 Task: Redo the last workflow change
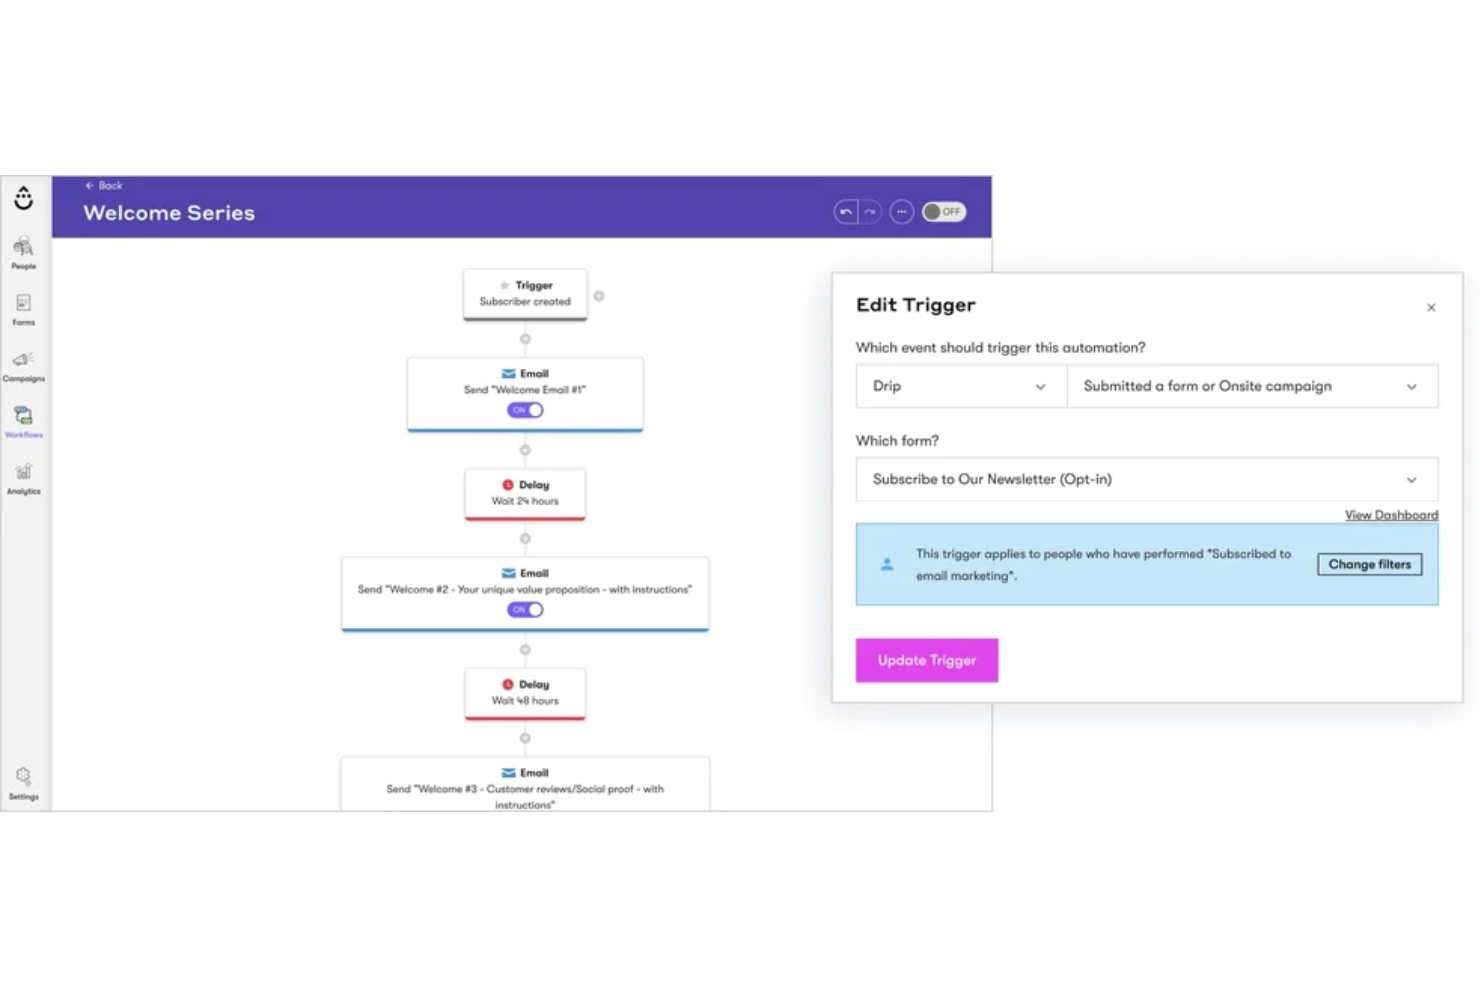coord(869,211)
